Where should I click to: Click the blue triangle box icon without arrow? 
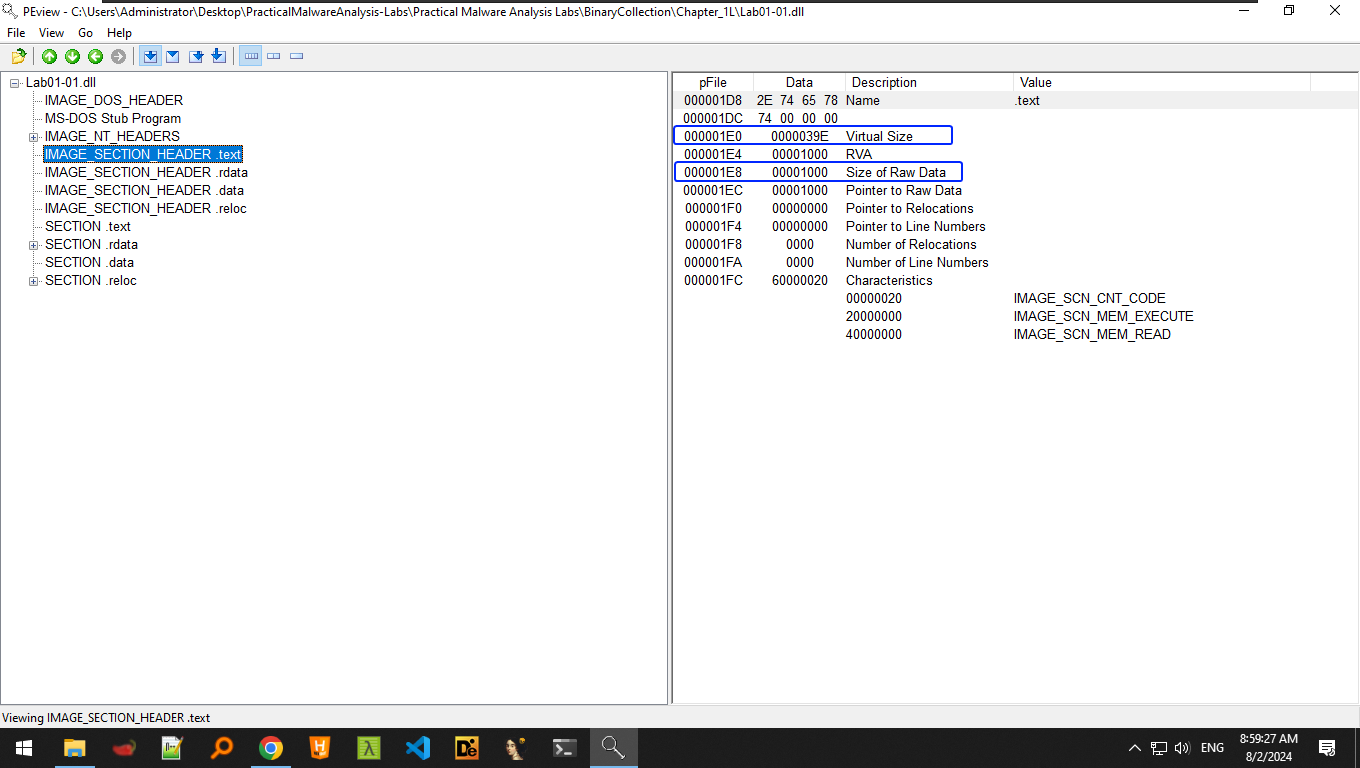[173, 56]
